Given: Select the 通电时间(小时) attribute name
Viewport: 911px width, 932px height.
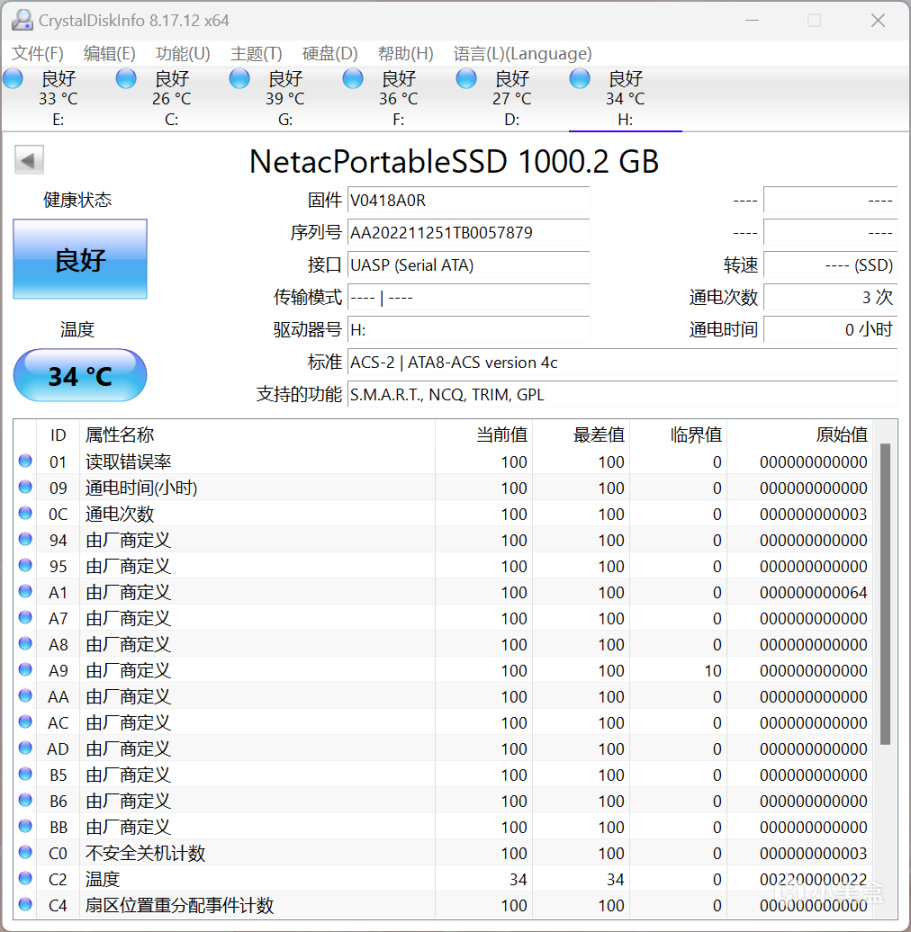Looking at the screenshot, I should (x=141, y=488).
